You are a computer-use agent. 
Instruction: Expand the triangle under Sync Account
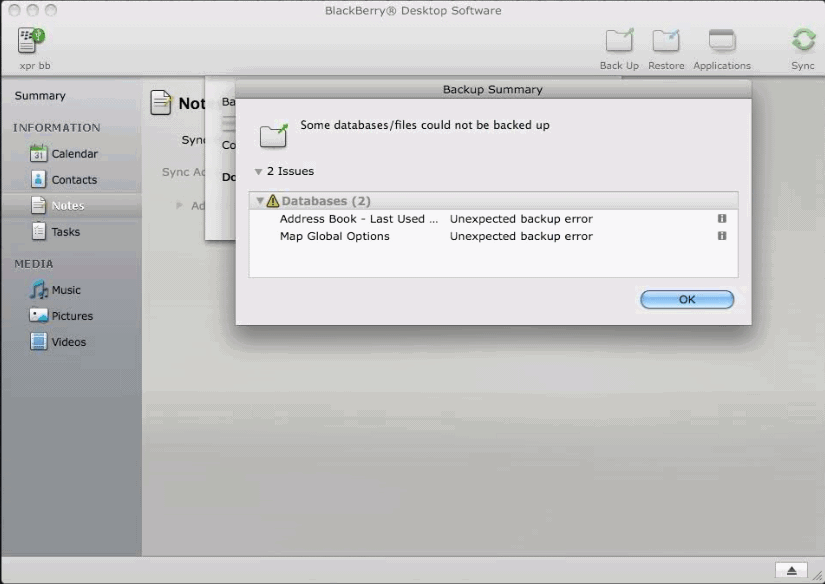[x=180, y=206]
